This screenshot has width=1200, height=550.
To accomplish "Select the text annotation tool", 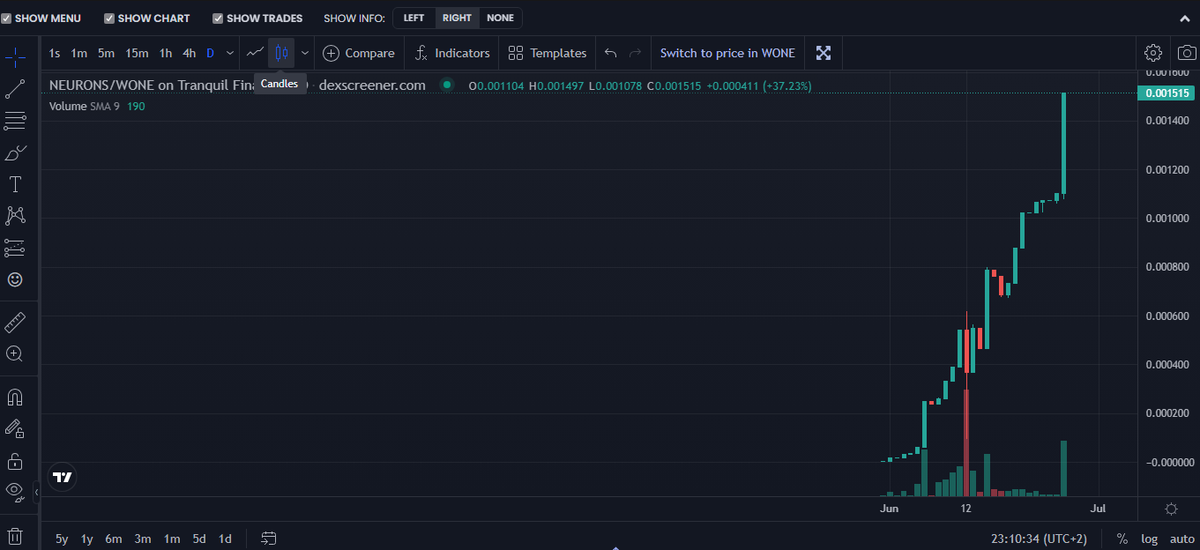I will point(15,184).
